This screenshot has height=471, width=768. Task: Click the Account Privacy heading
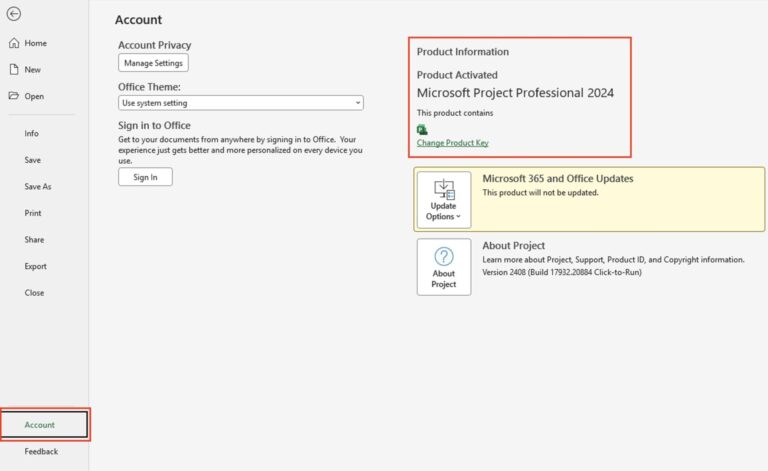pos(154,45)
